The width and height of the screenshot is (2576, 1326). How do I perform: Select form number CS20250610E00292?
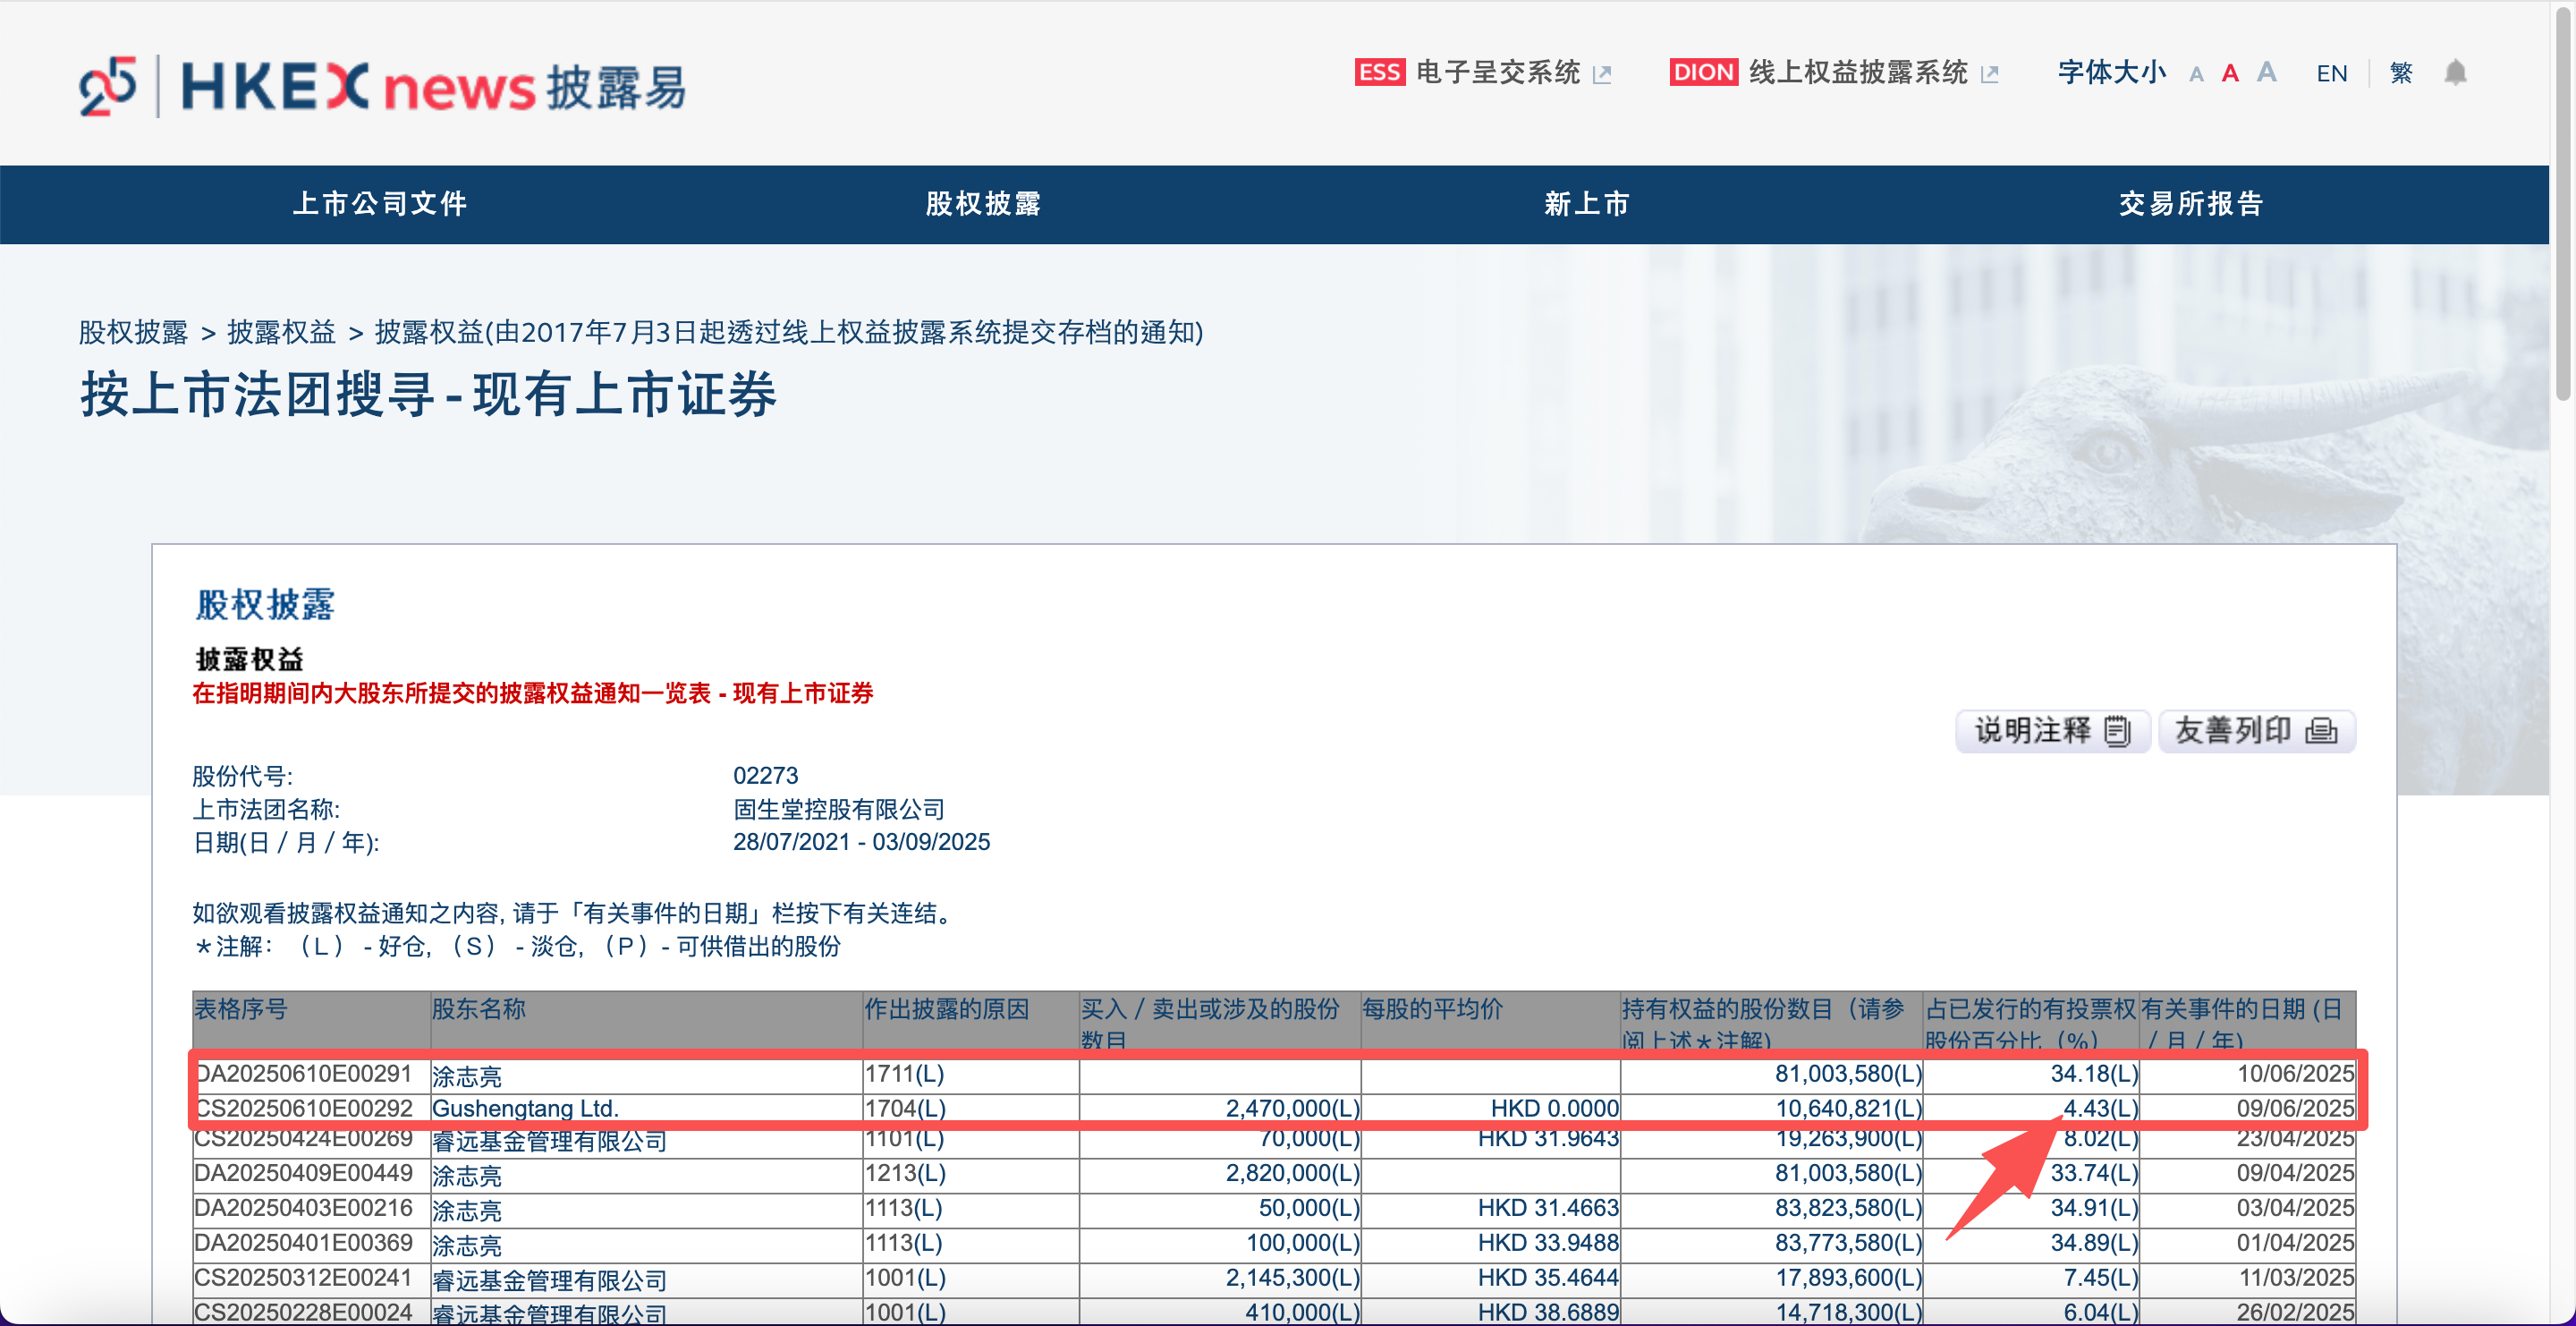(303, 1109)
